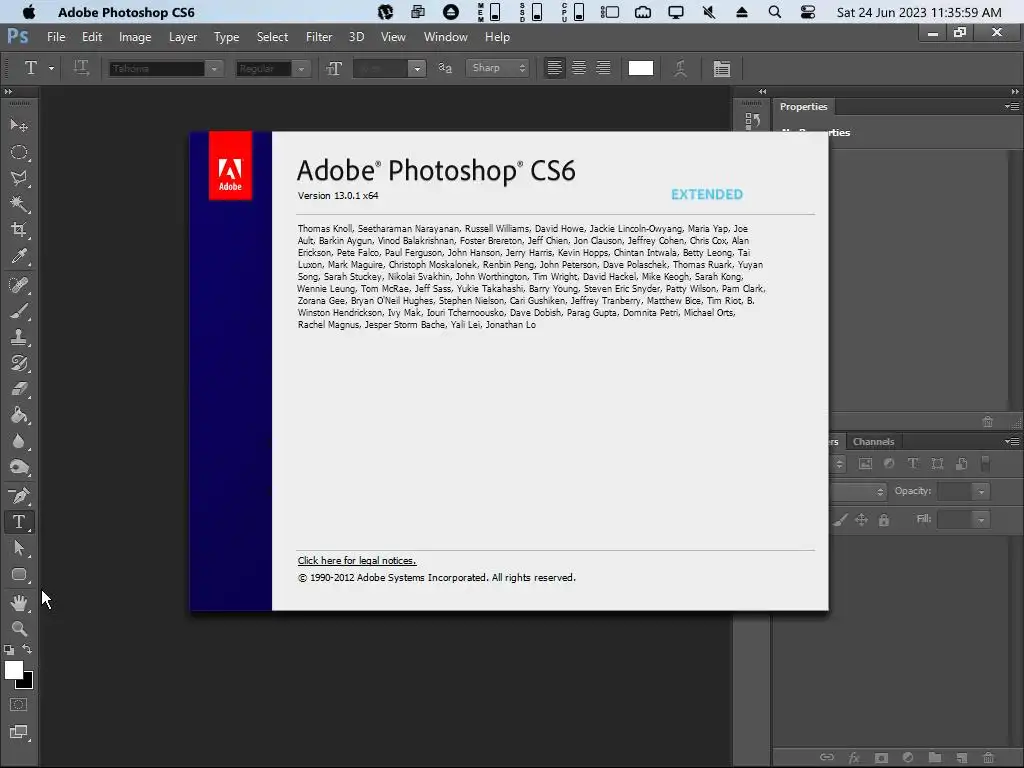Select the Blur tool
Screen dimensions: 1024x768
coord(19,441)
